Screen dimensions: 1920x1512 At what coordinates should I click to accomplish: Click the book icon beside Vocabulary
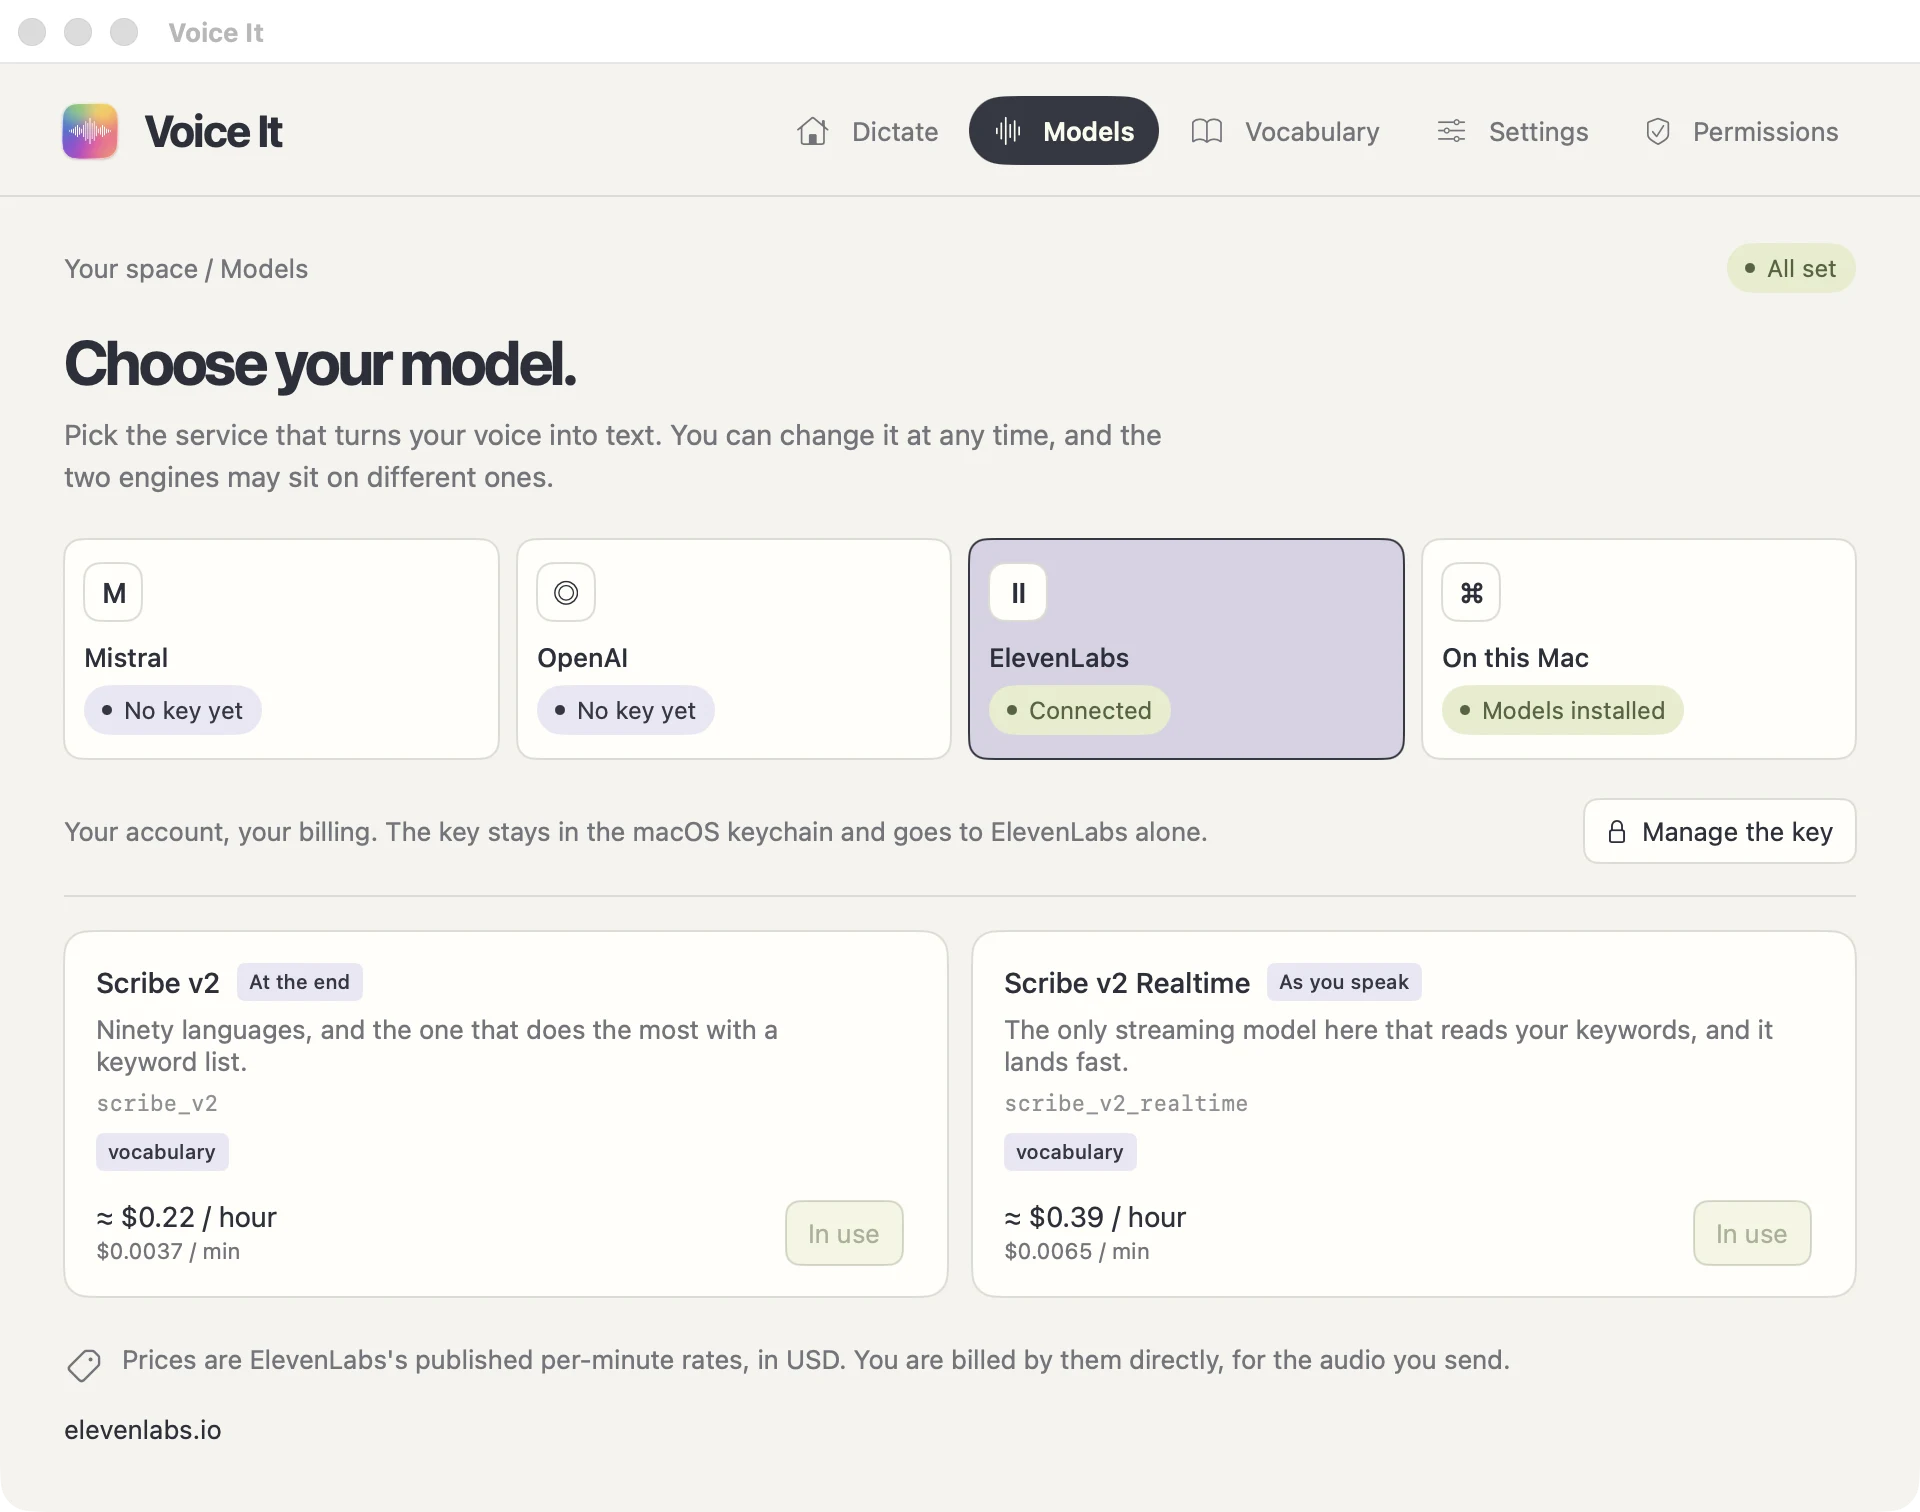pyautogui.click(x=1207, y=131)
